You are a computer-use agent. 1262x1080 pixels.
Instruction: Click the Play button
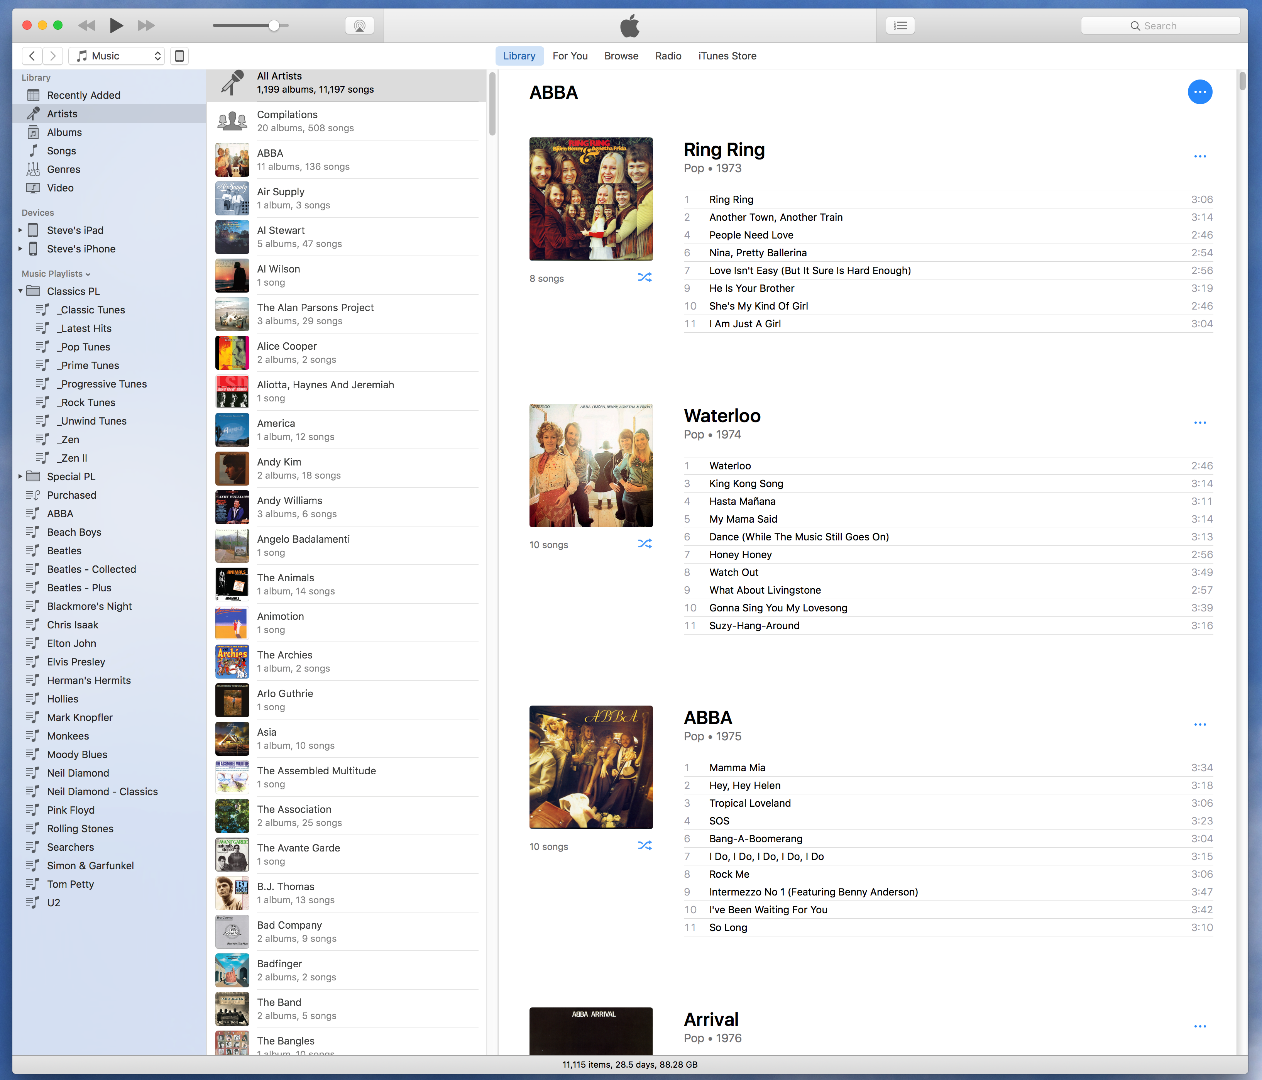coord(116,25)
